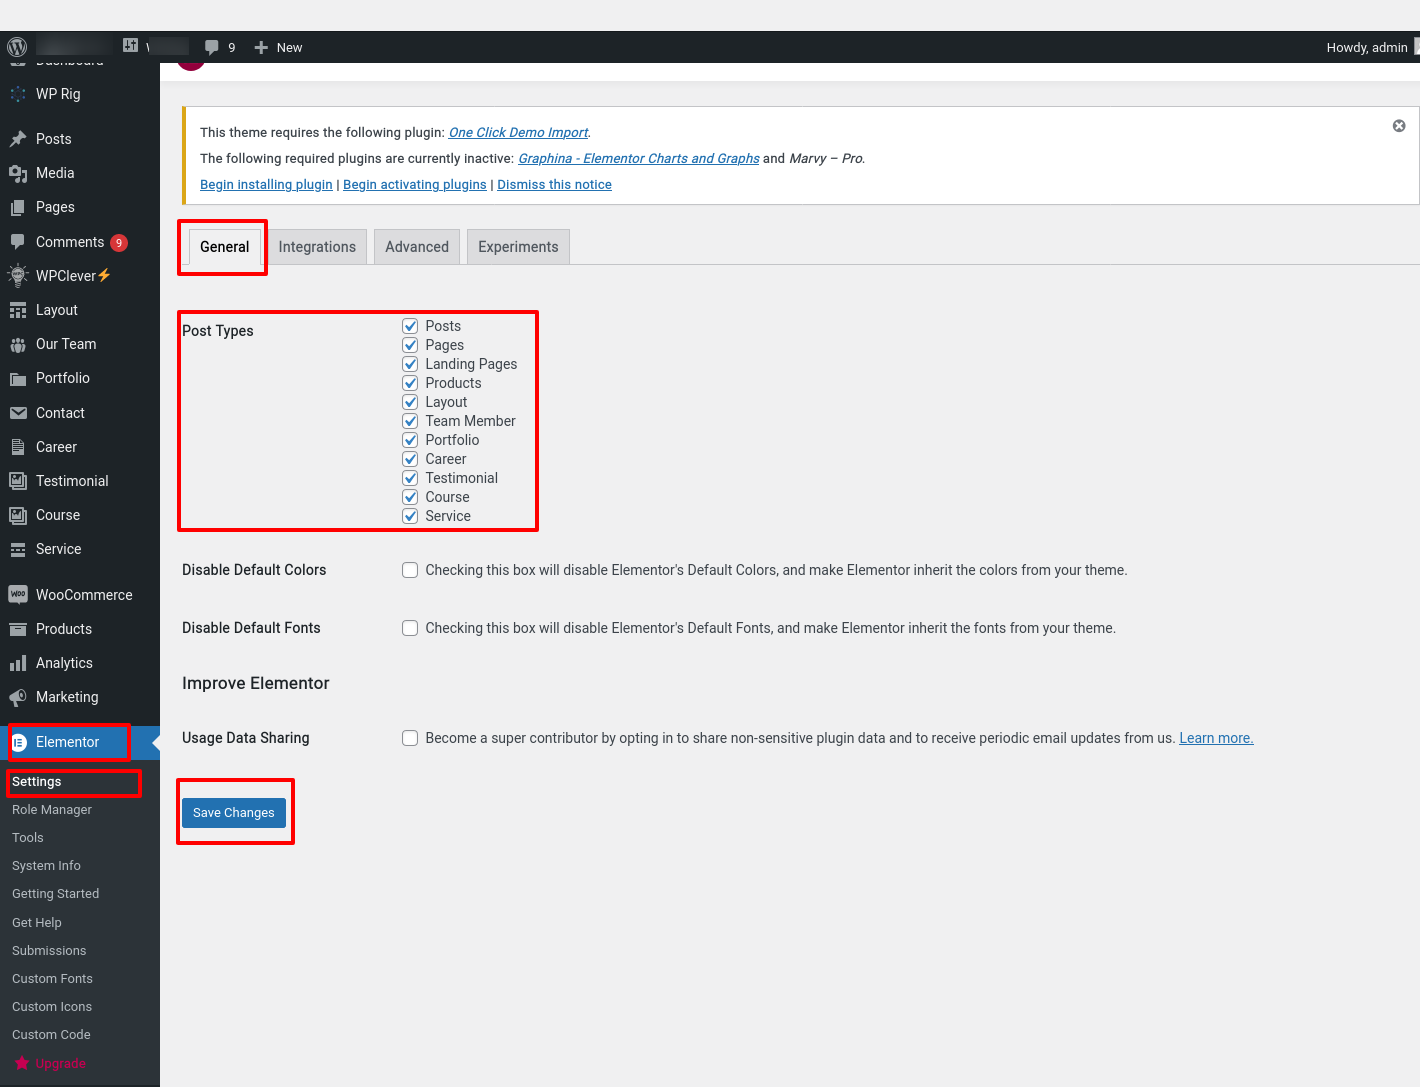
Task: Click Begin installing plugin link
Action: [266, 185]
